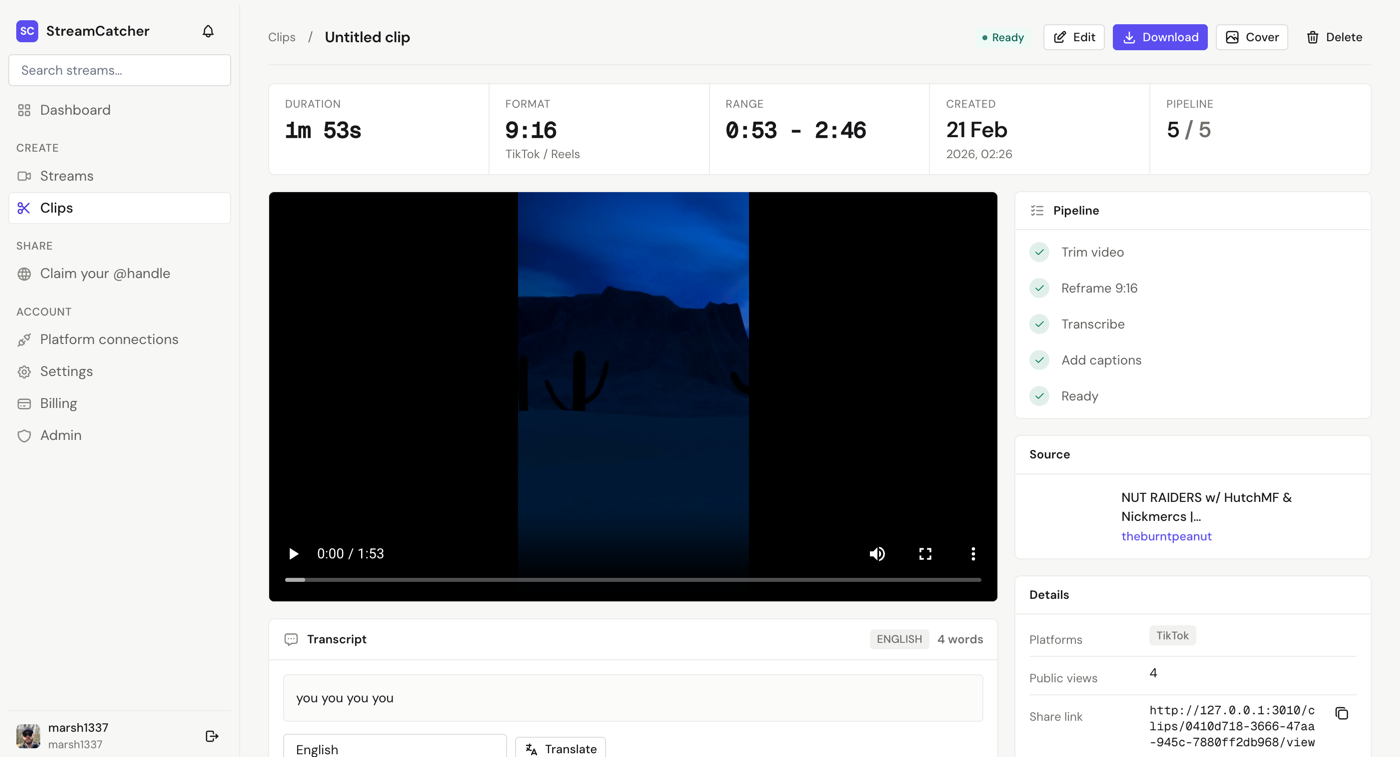Open Streams in the sidebar
1400x757 pixels.
(x=119, y=176)
